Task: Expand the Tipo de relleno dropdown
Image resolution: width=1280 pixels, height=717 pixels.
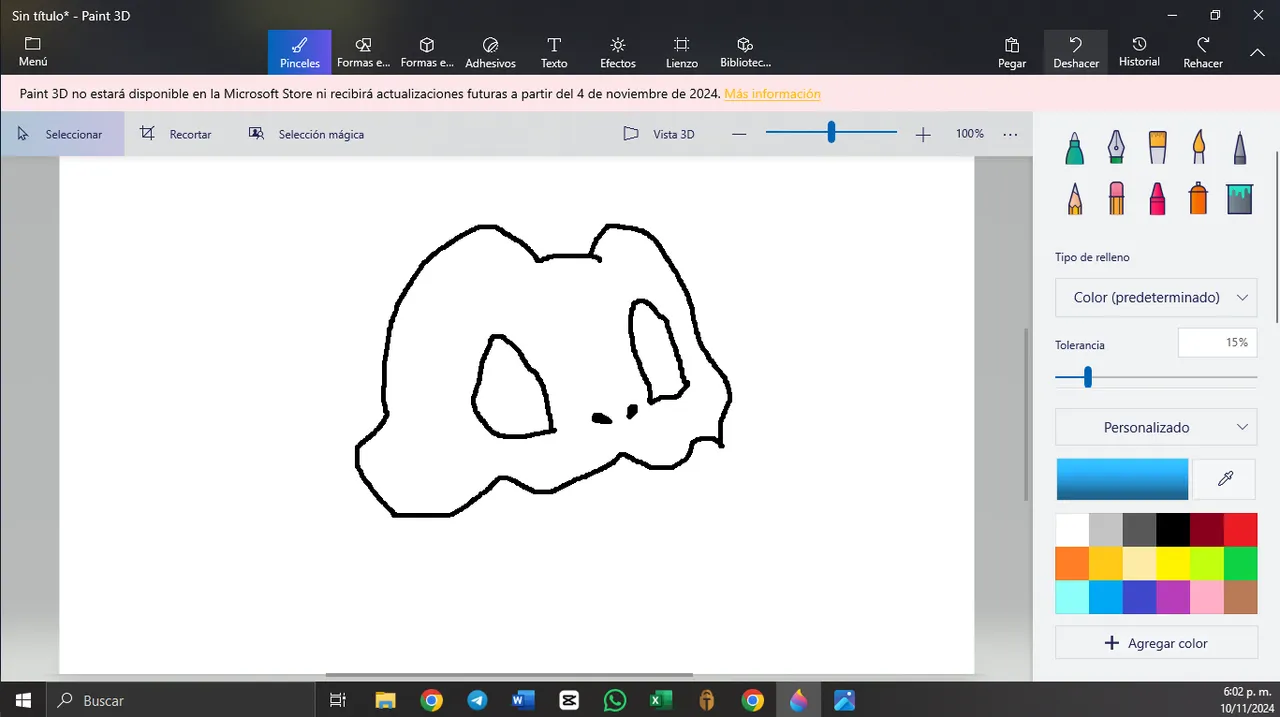Action: [1156, 297]
